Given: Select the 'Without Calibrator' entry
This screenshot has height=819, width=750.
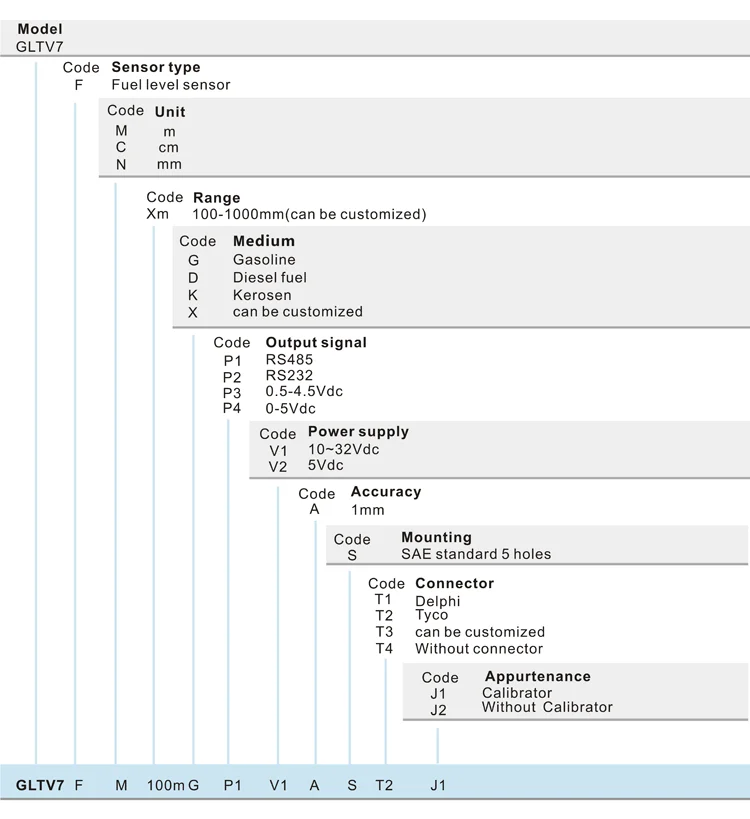Looking at the screenshot, I should pos(547,707).
